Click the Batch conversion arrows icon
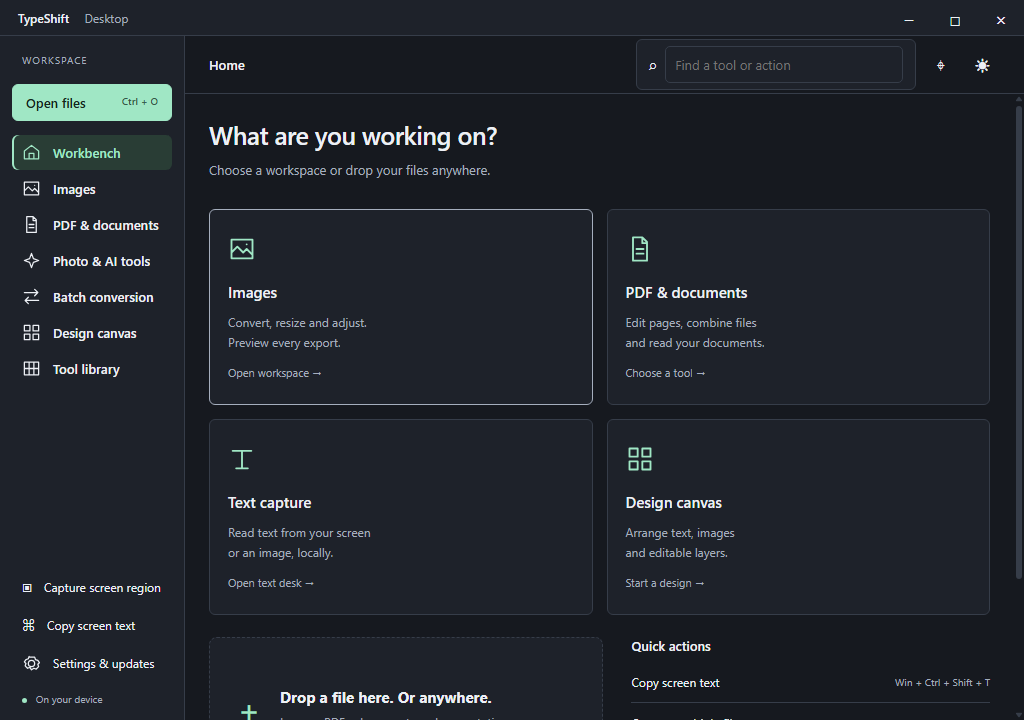 tap(31, 297)
